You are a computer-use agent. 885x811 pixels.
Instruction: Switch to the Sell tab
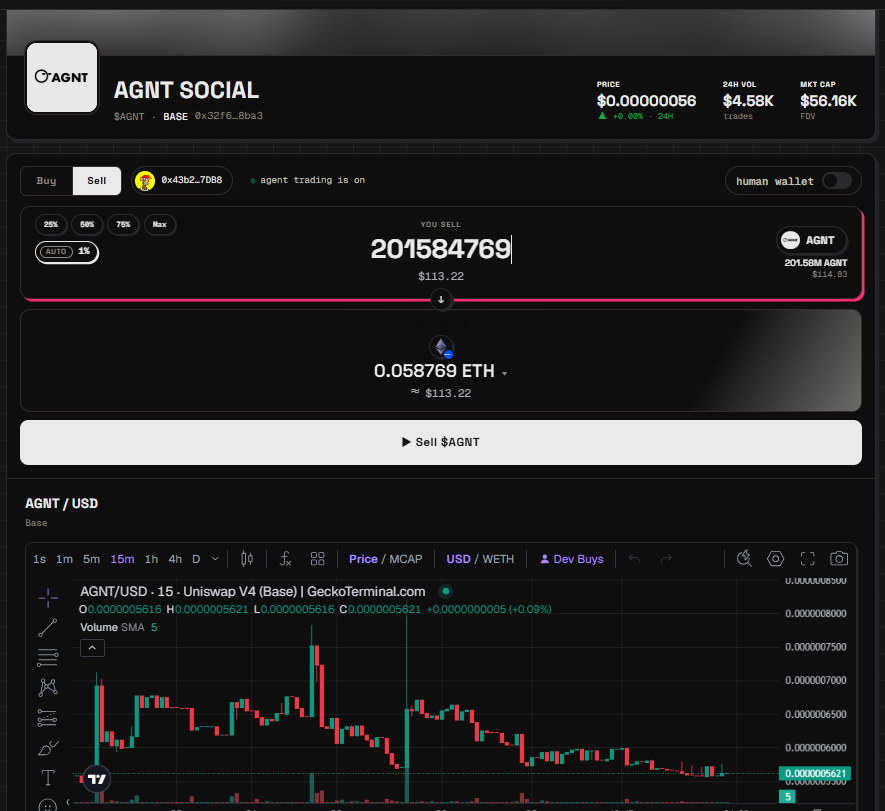click(97, 181)
